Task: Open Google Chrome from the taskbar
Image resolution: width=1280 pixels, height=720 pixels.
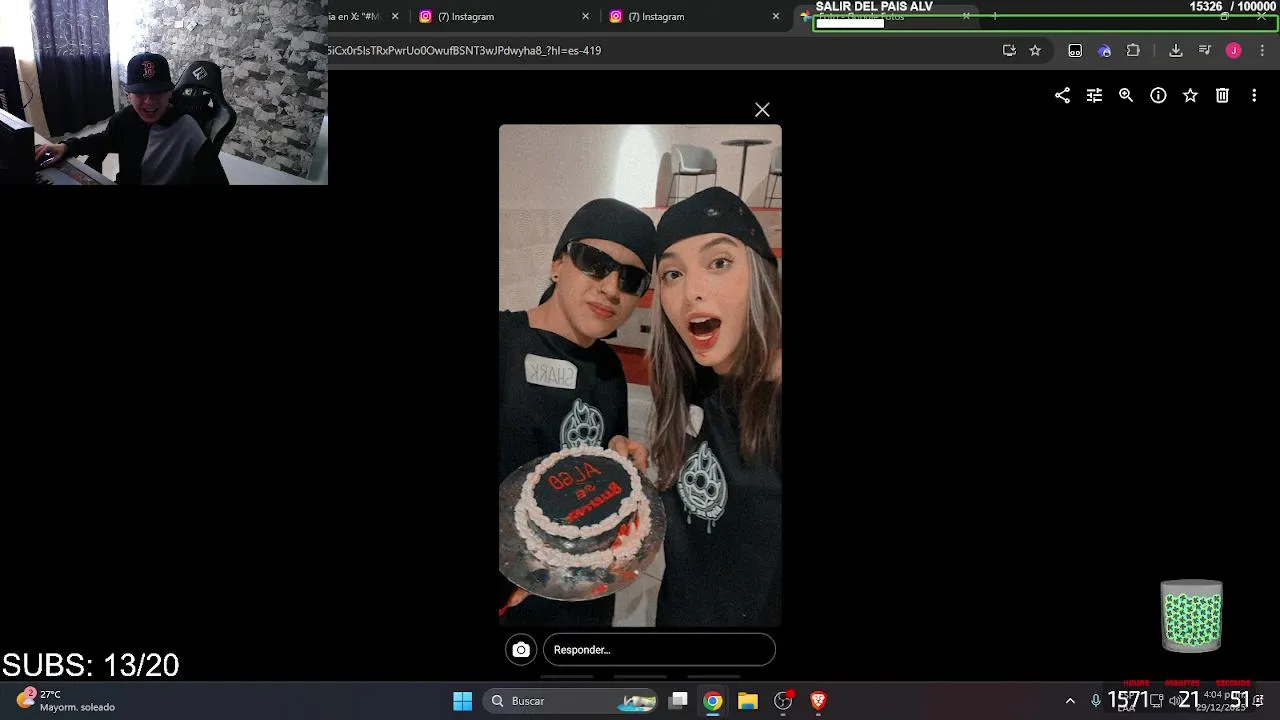Action: pos(712,701)
